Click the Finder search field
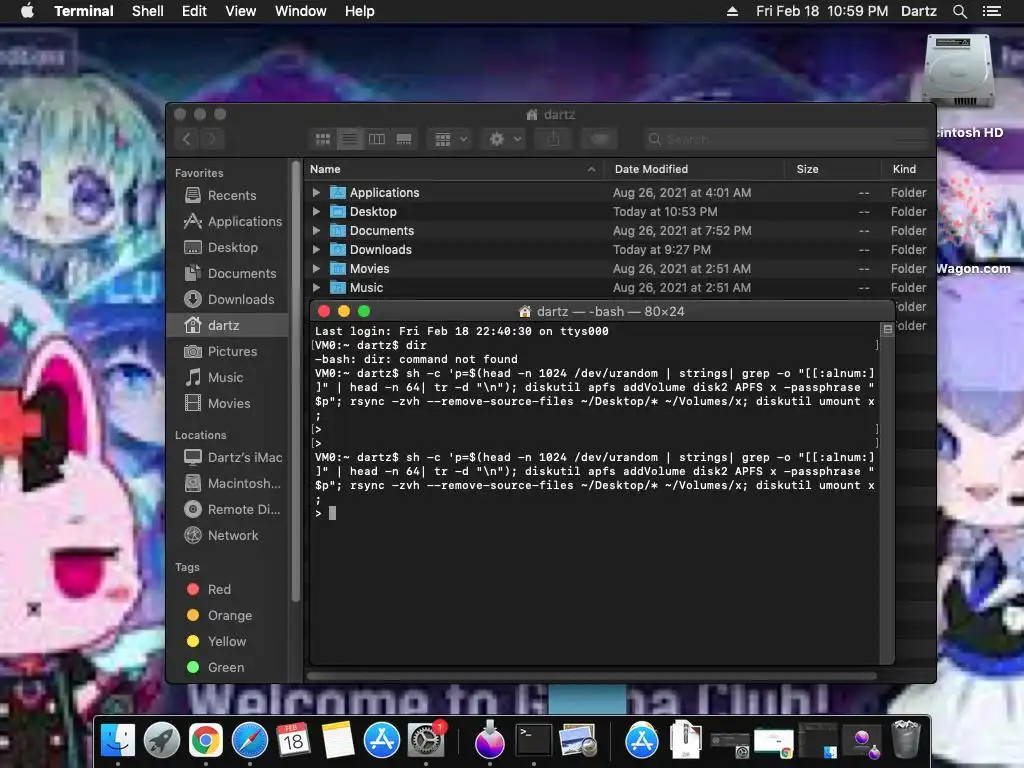Screen dimensions: 1024x768 pyautogui.click(x=786, y=139)
